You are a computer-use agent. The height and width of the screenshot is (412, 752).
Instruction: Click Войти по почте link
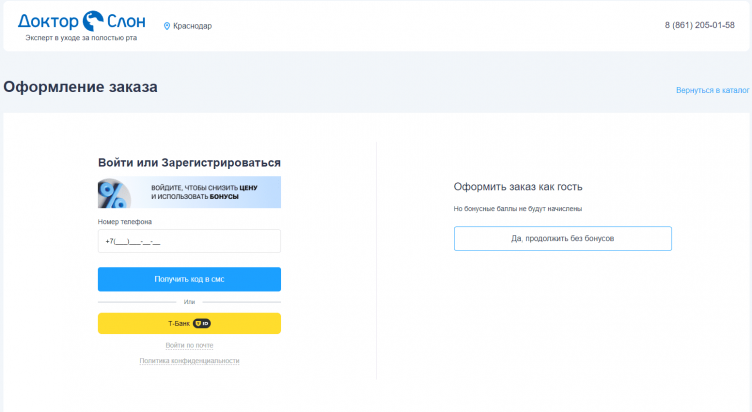(x=189, y=345)
